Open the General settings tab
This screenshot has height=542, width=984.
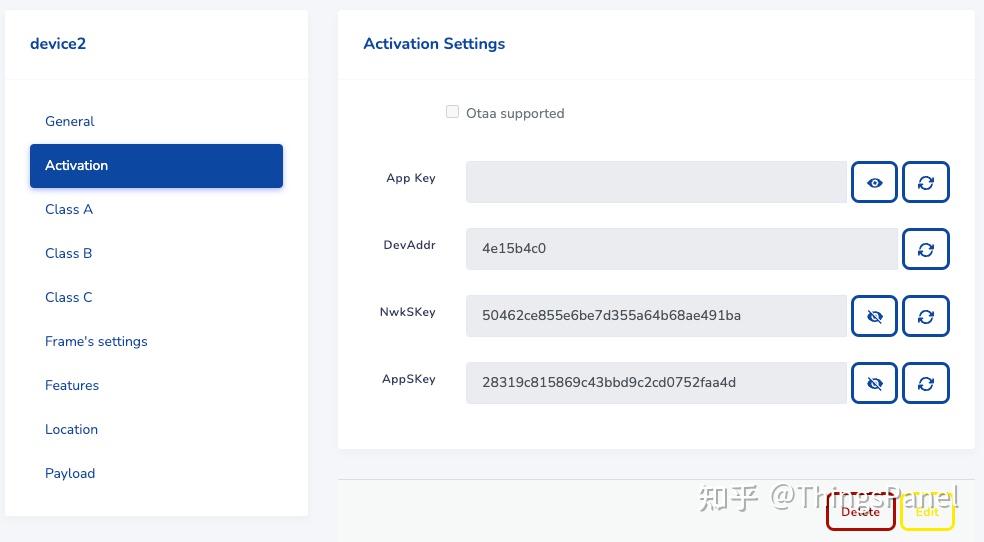click(x=70, y=121)
